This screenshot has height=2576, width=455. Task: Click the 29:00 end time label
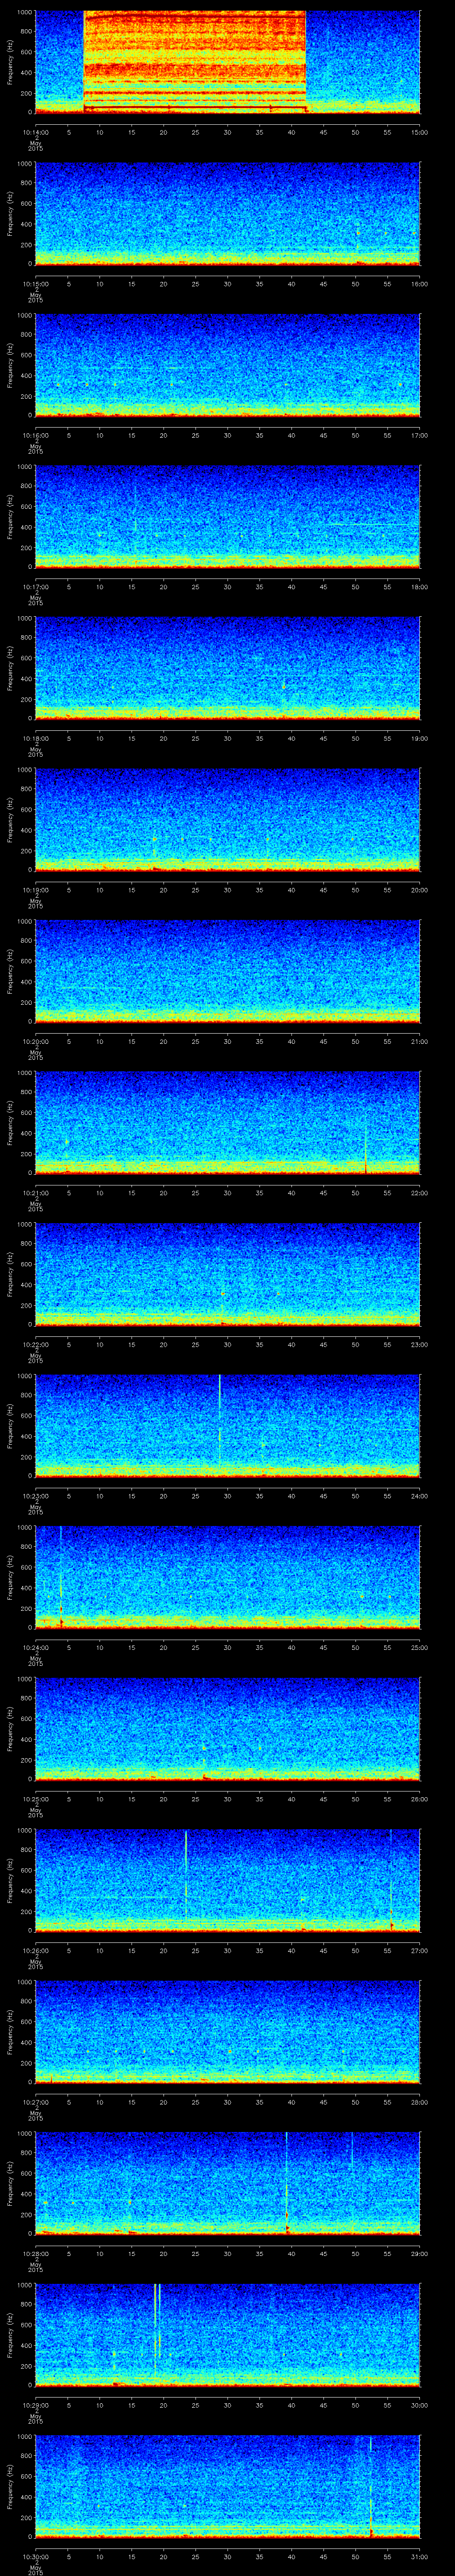tap(419, 2254)
